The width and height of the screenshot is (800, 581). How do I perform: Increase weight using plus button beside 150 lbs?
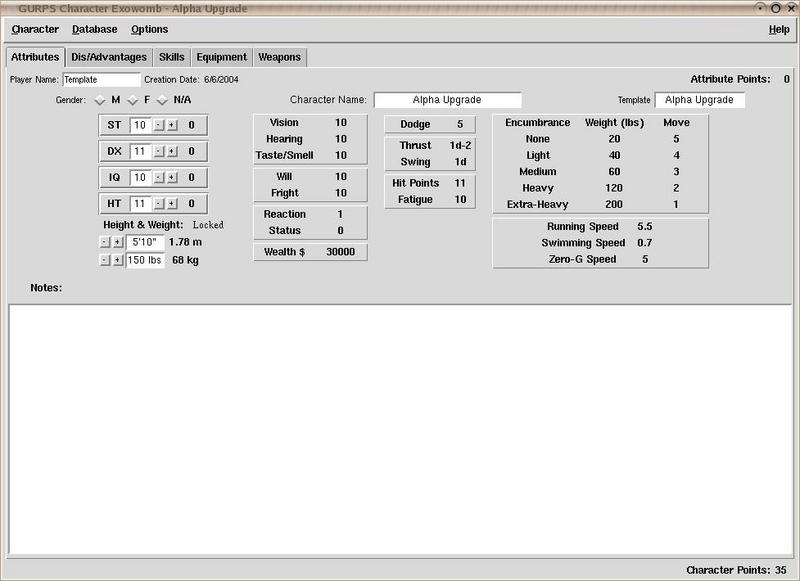(118, 260)
